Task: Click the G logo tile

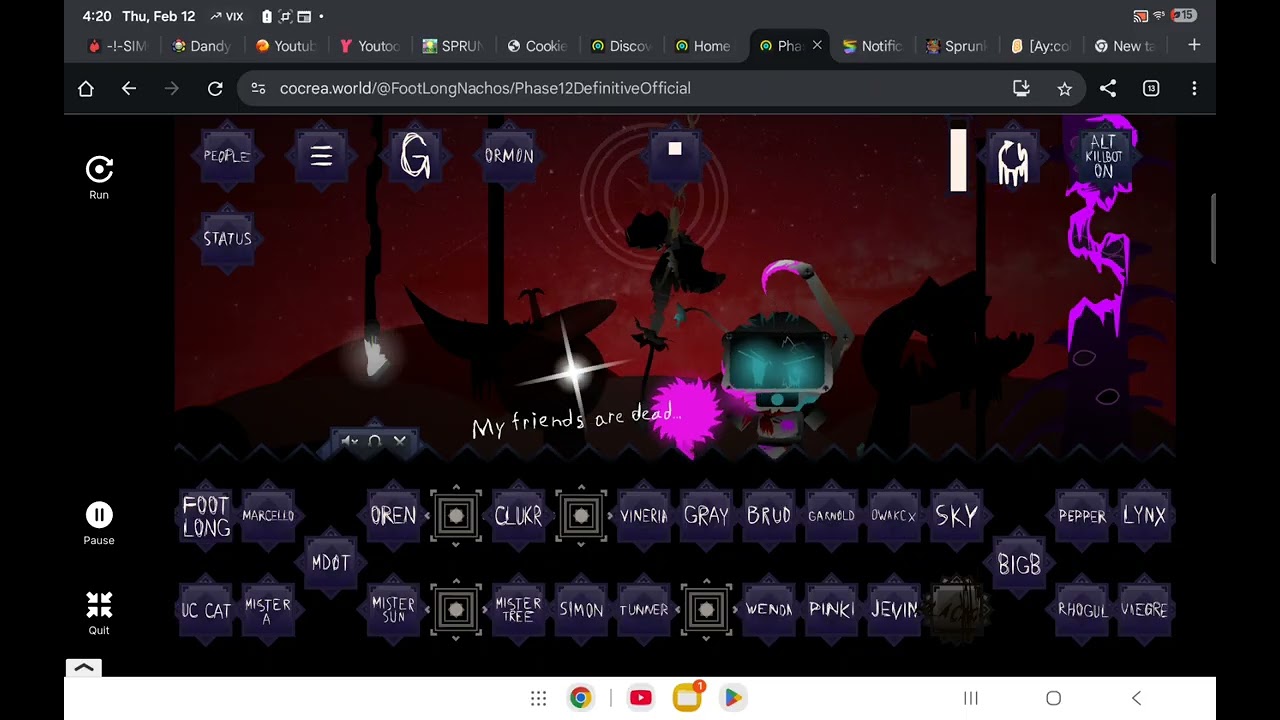Action: click(x=415, y=157)
